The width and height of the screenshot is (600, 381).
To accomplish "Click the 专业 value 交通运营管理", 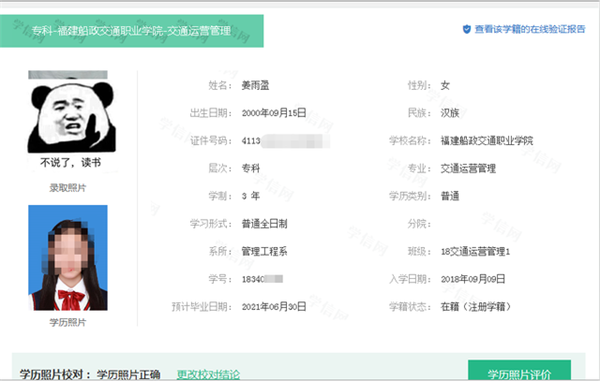I will [468, 168].
